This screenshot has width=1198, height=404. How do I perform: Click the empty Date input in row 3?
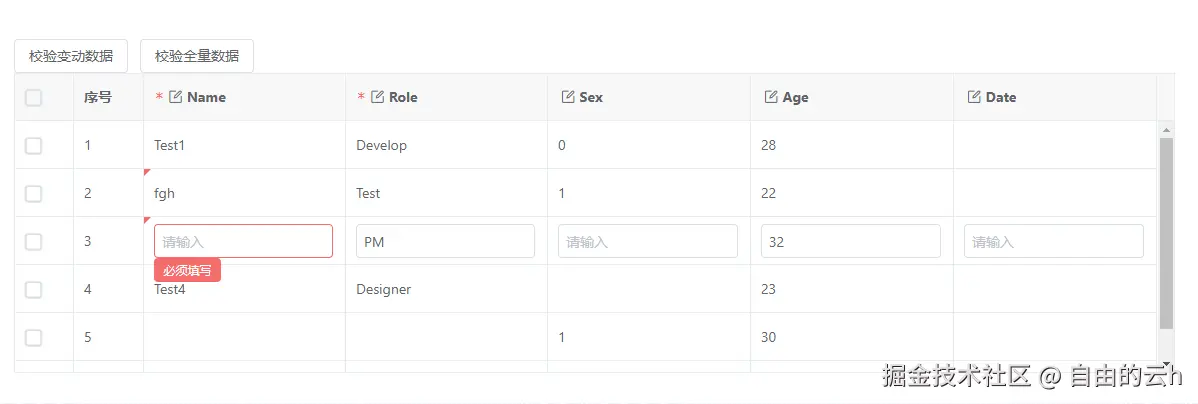(1053, 241)
